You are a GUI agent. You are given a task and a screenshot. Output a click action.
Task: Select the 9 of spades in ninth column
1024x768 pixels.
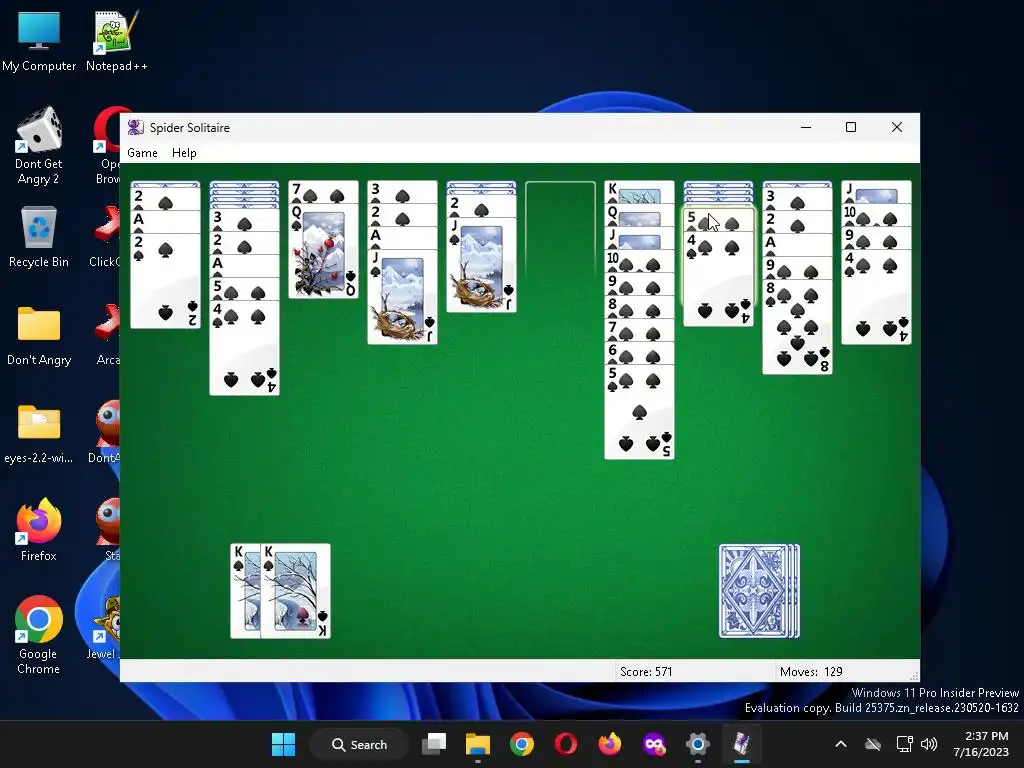click(797, 268)
